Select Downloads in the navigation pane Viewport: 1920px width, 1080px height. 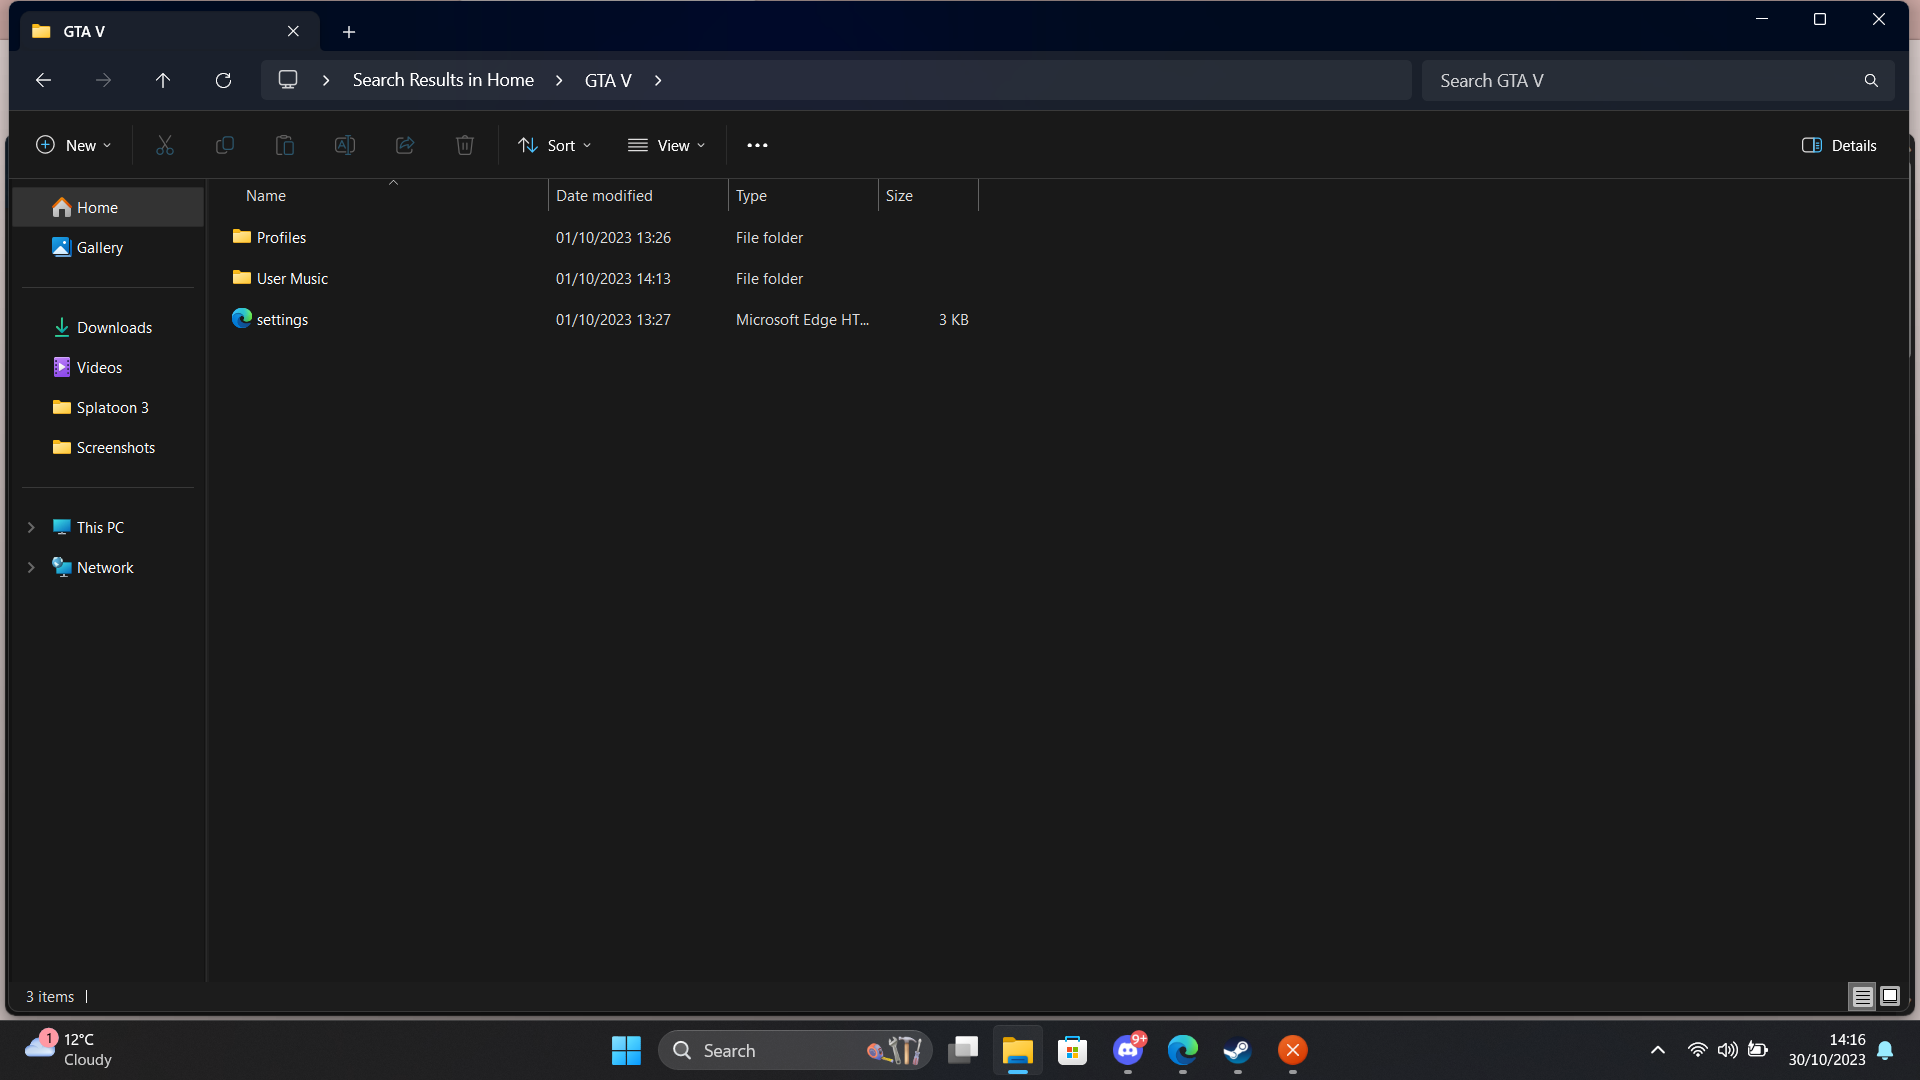point(114,327)
